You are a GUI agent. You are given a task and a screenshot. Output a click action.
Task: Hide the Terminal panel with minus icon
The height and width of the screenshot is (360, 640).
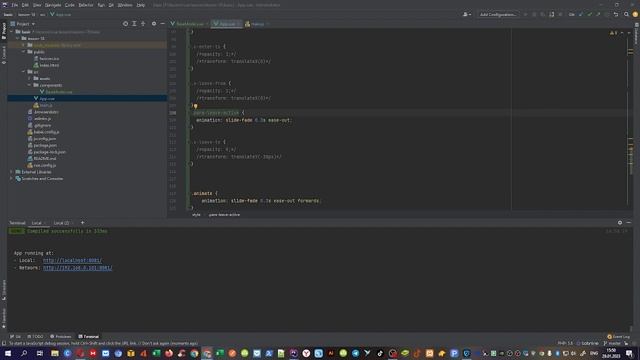pos(629,223)
